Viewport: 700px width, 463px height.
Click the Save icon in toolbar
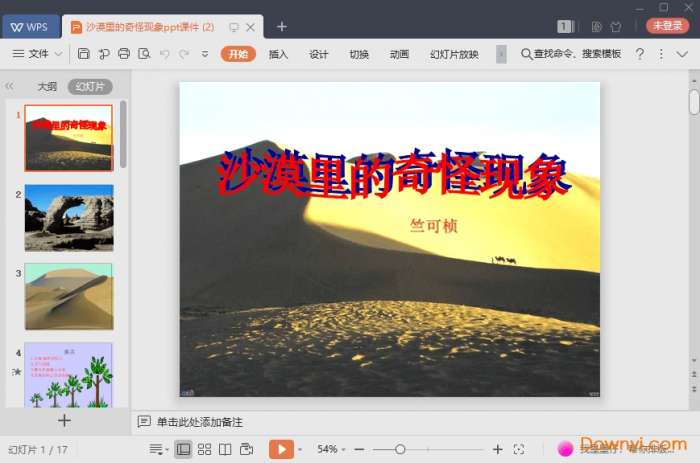click(x=83, y=54)
